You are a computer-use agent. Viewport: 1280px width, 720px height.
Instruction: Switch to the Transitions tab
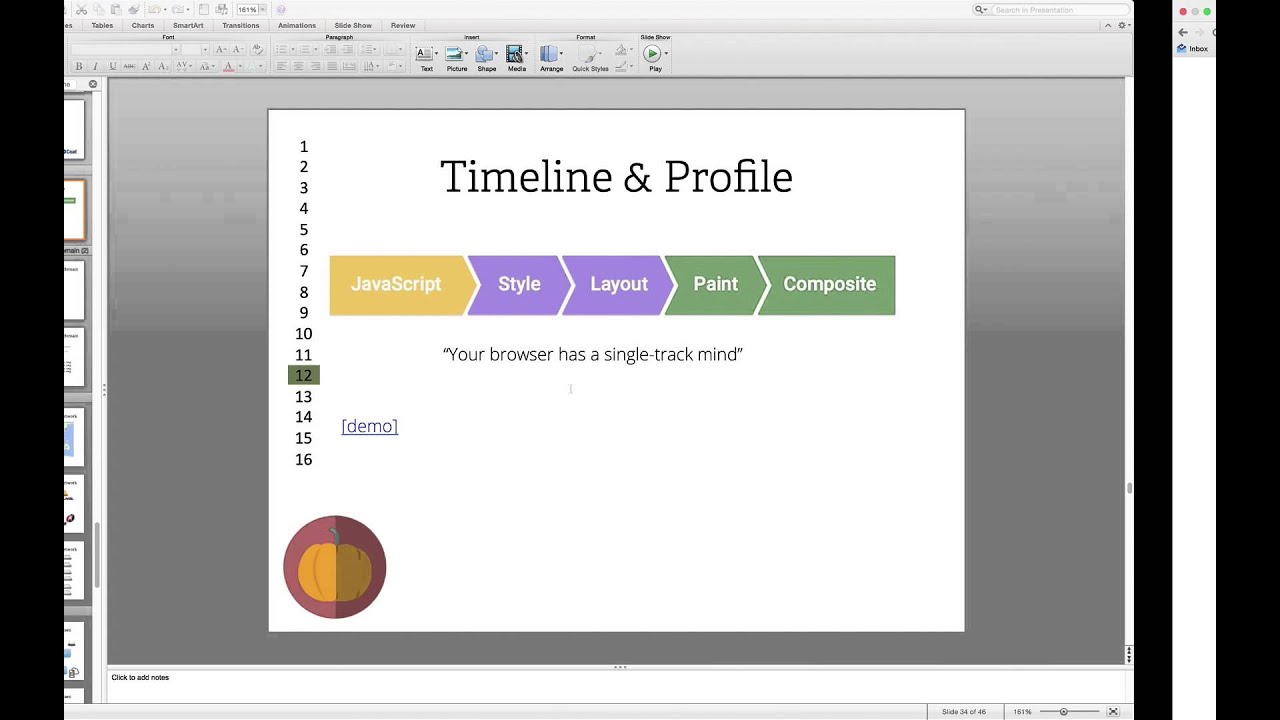(241, 25)
